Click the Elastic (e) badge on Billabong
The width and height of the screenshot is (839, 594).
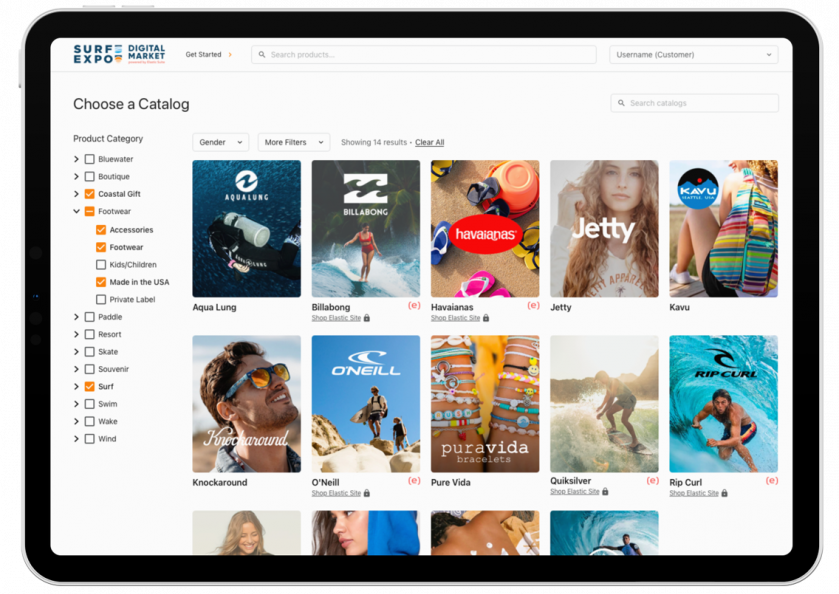[x=414, y=306]
